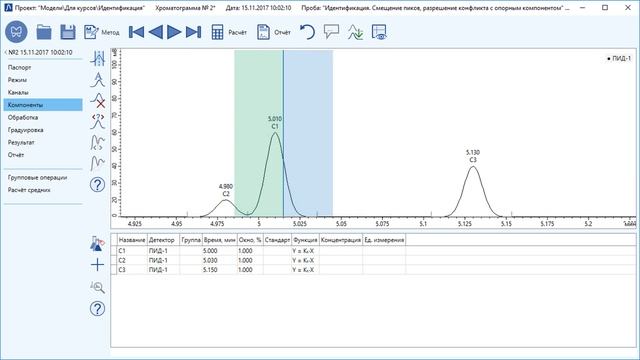Open help icon beside the chart
This screenshot has width=640, height=360.
click(97, 185)
